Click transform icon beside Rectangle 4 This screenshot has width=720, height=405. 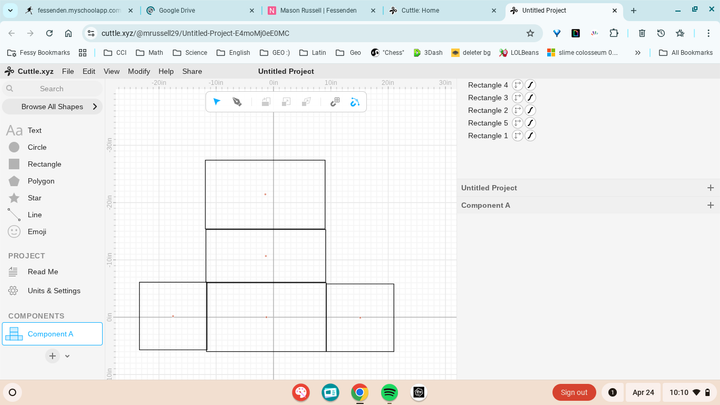click(518, 85)
